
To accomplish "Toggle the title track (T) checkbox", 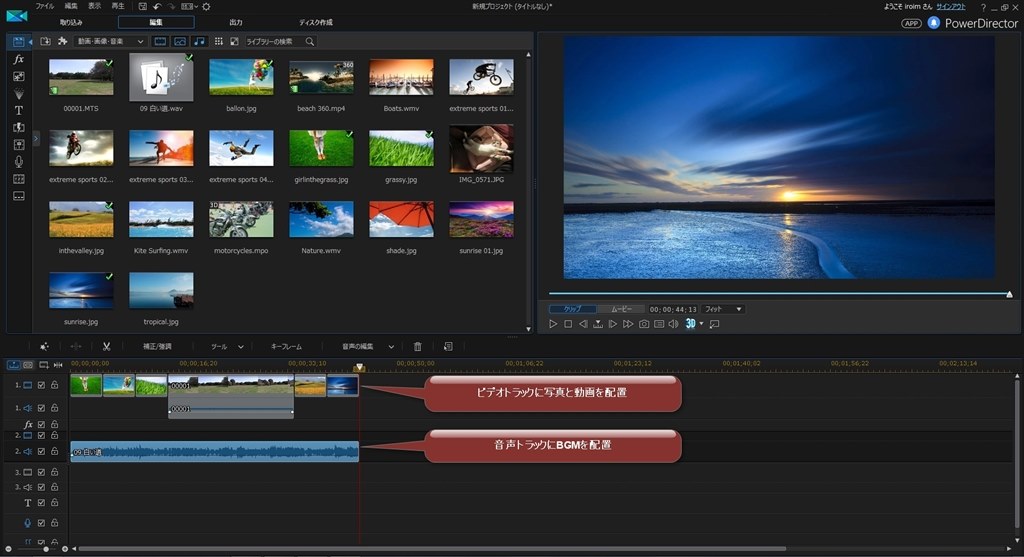I will click(x=41, y=503).
